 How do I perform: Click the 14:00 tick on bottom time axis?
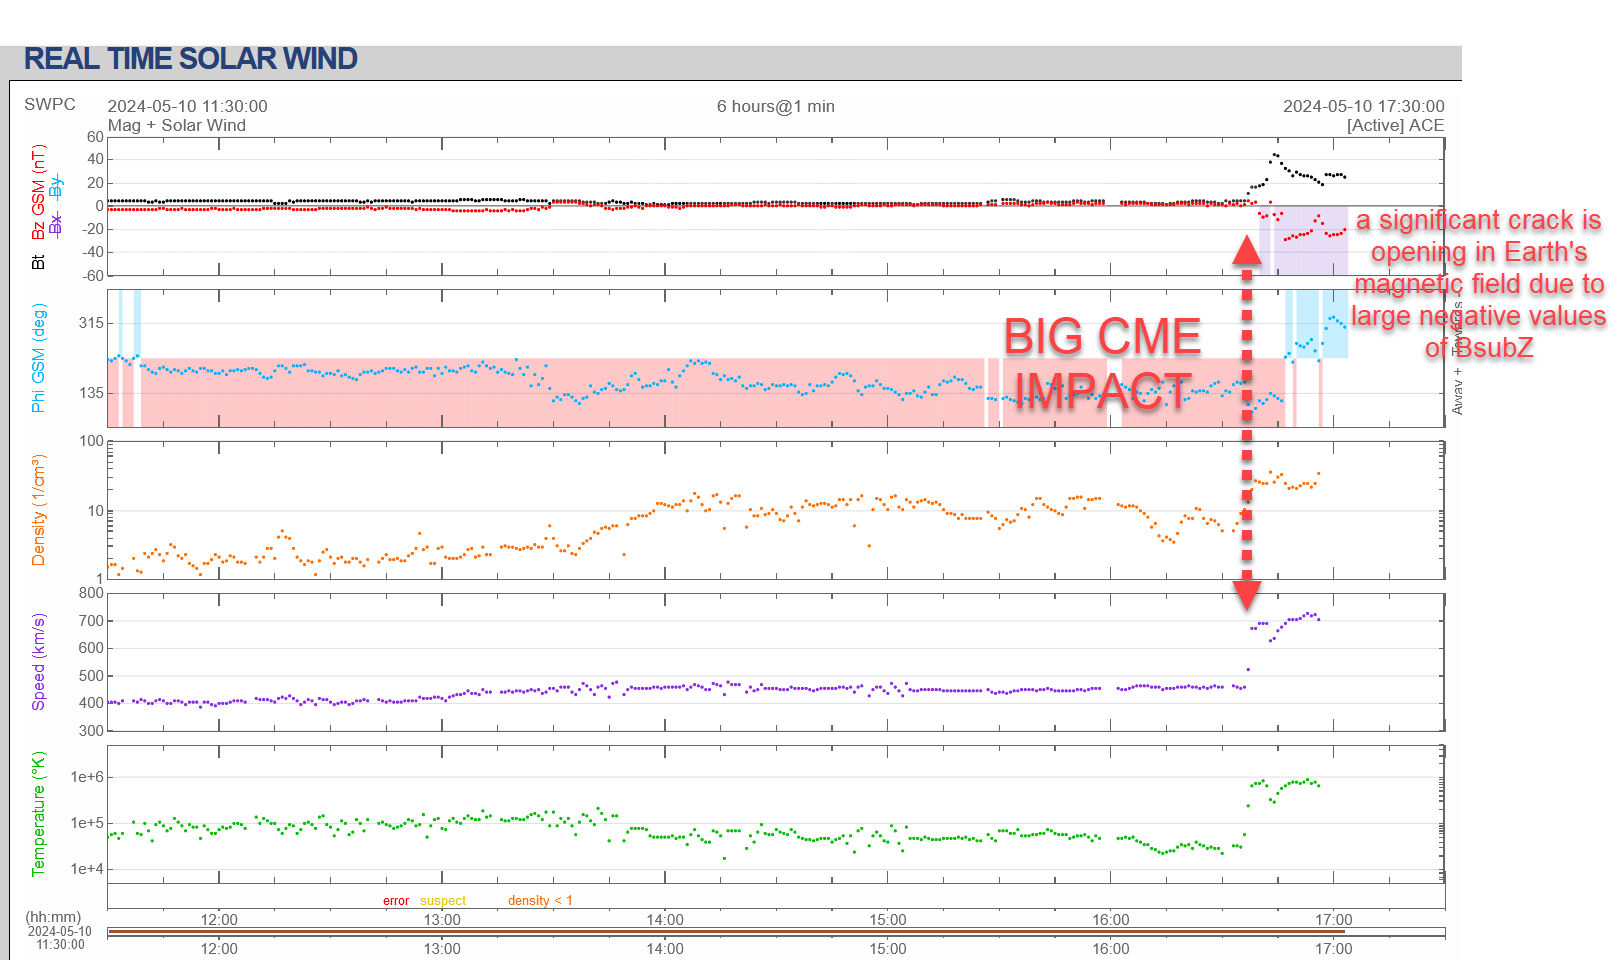(665, 948)
